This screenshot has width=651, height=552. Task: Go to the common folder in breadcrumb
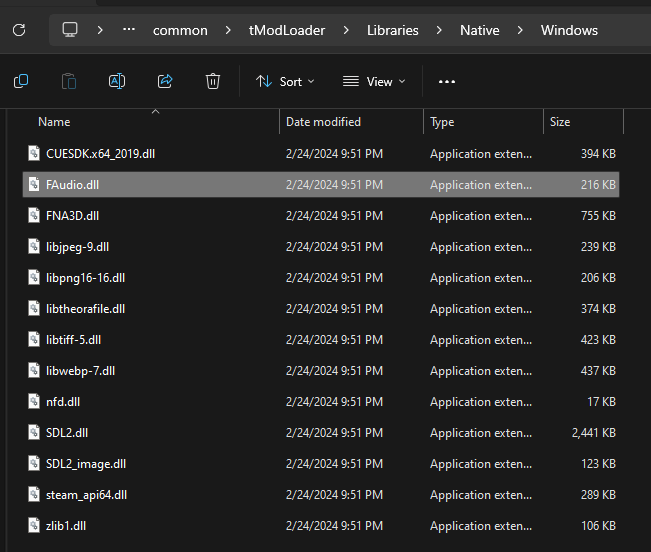[x=180, y=30]
